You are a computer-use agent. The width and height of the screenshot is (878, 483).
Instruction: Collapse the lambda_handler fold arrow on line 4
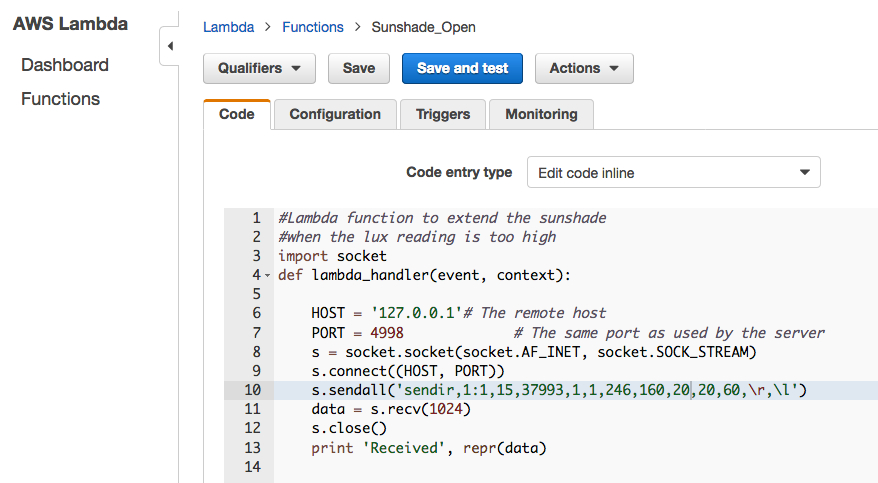pyautogui.click(x=268, y=275)
